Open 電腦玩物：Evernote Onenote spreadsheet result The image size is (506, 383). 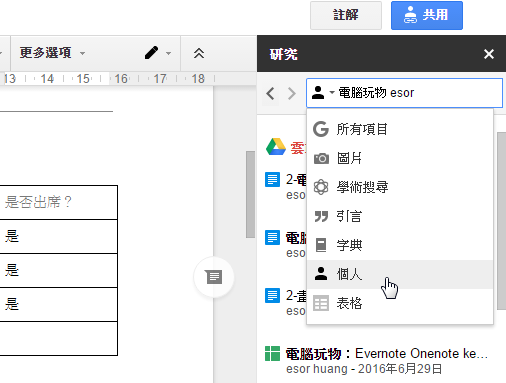(387, 354)
